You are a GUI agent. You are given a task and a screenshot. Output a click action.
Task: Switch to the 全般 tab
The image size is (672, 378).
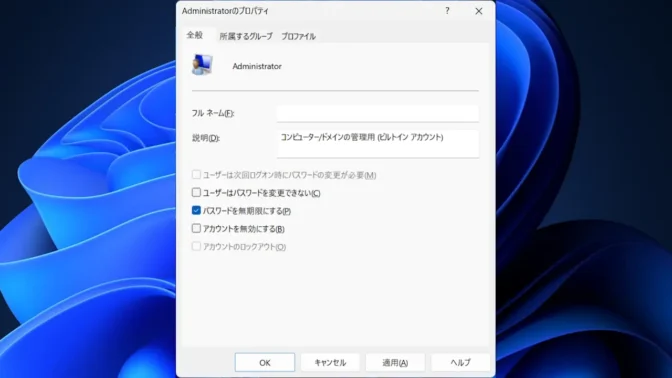coord(195,35)
